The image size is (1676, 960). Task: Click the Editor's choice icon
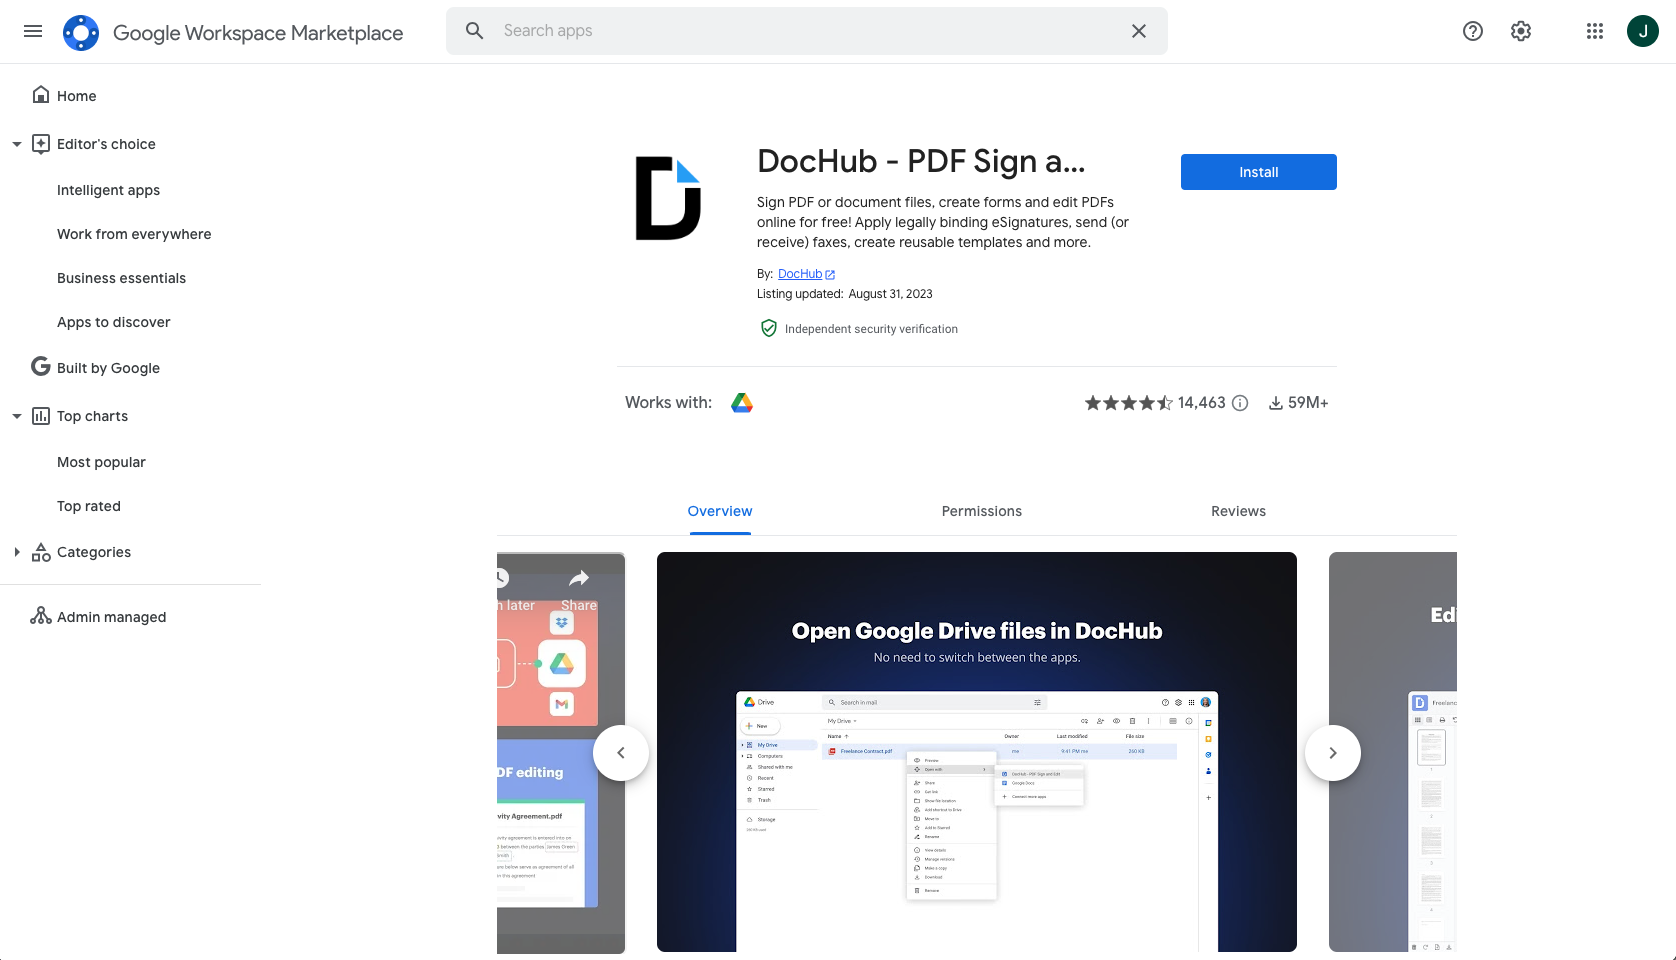tap(41, 144)
